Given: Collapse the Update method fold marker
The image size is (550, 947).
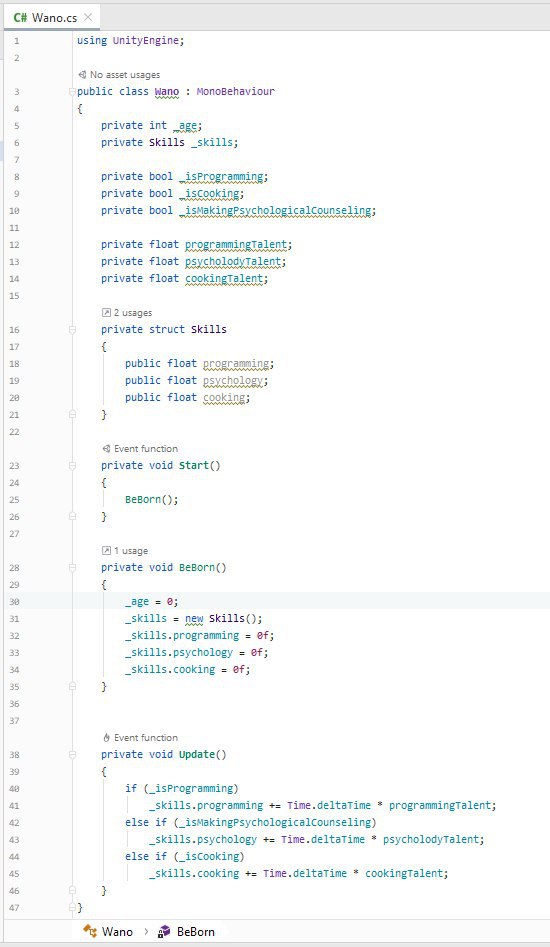Looking at the screenshot, I should click(72, 754).
